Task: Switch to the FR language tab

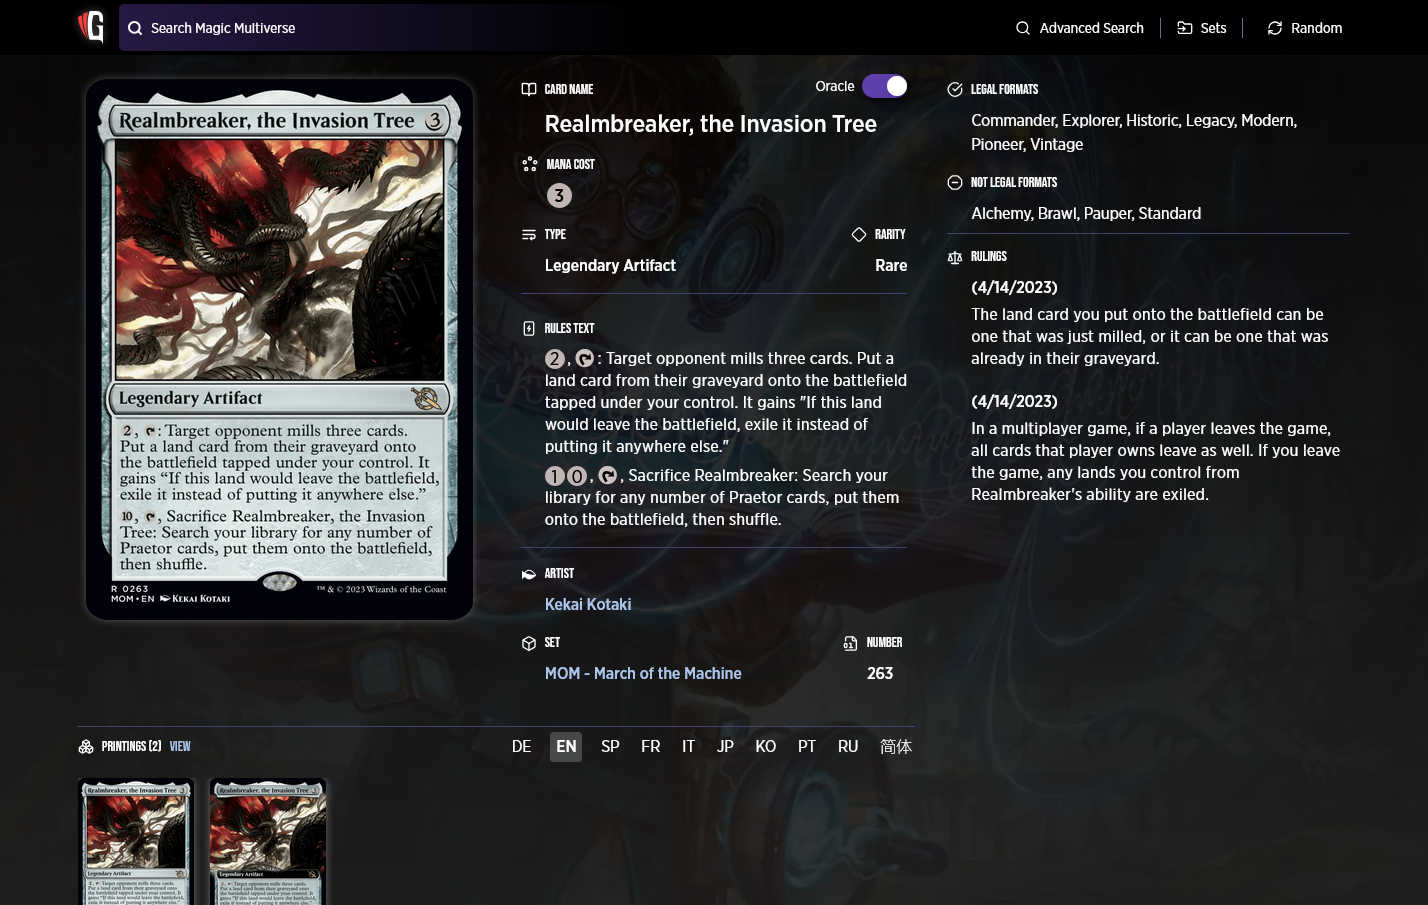Action: point(650,746)
